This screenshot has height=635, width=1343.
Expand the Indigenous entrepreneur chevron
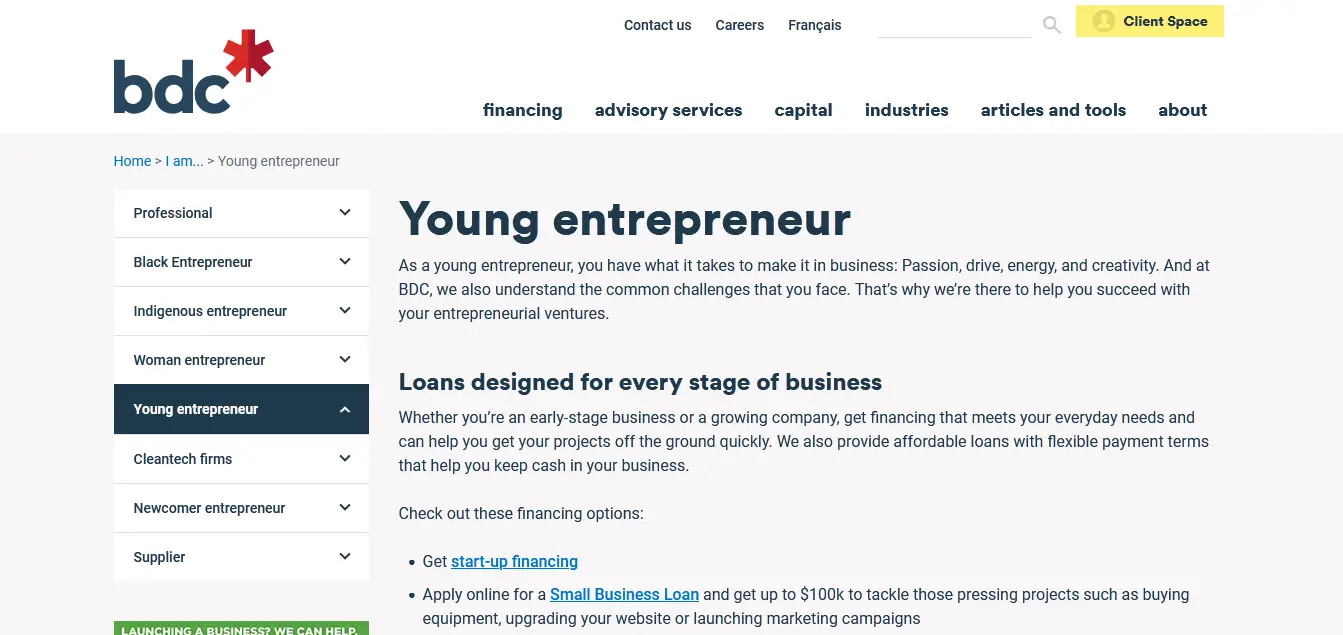coord(345,311)
